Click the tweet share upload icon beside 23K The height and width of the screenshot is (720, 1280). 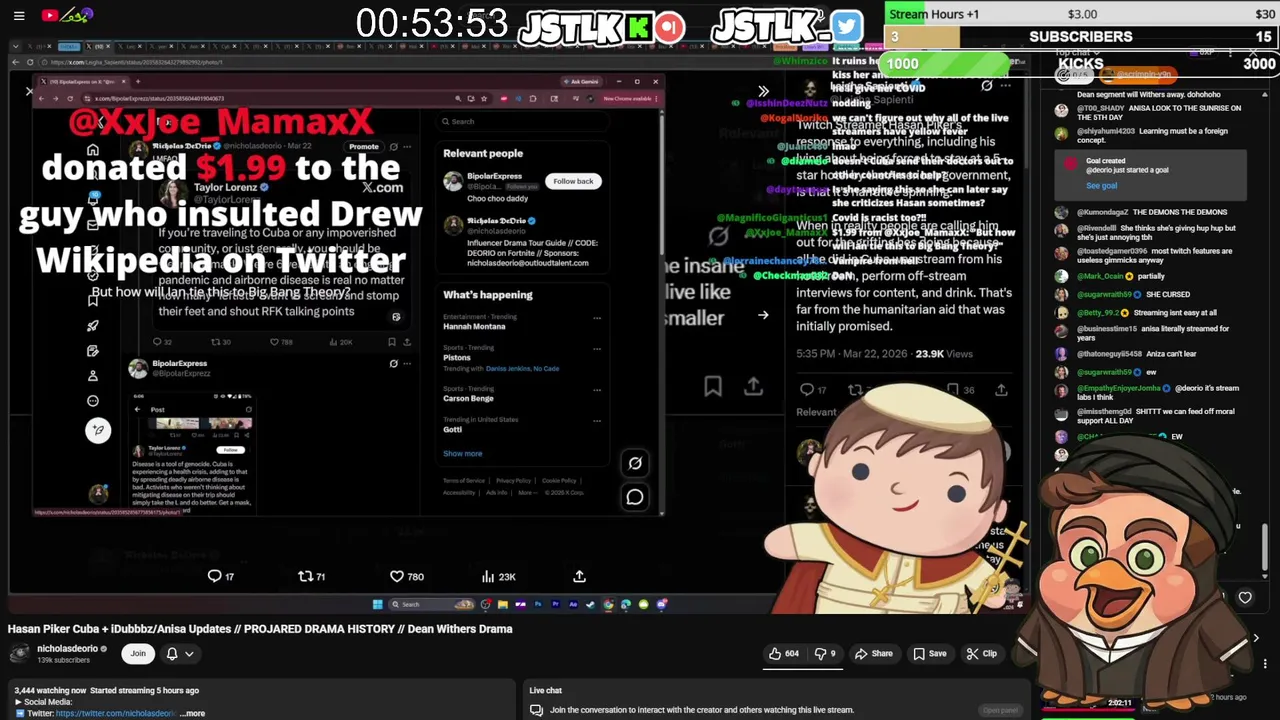579,576
